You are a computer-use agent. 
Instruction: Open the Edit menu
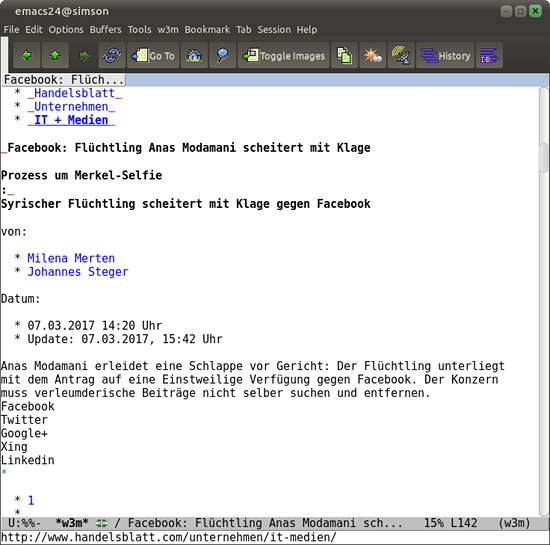pyautogui.click(x=34, y=29)
